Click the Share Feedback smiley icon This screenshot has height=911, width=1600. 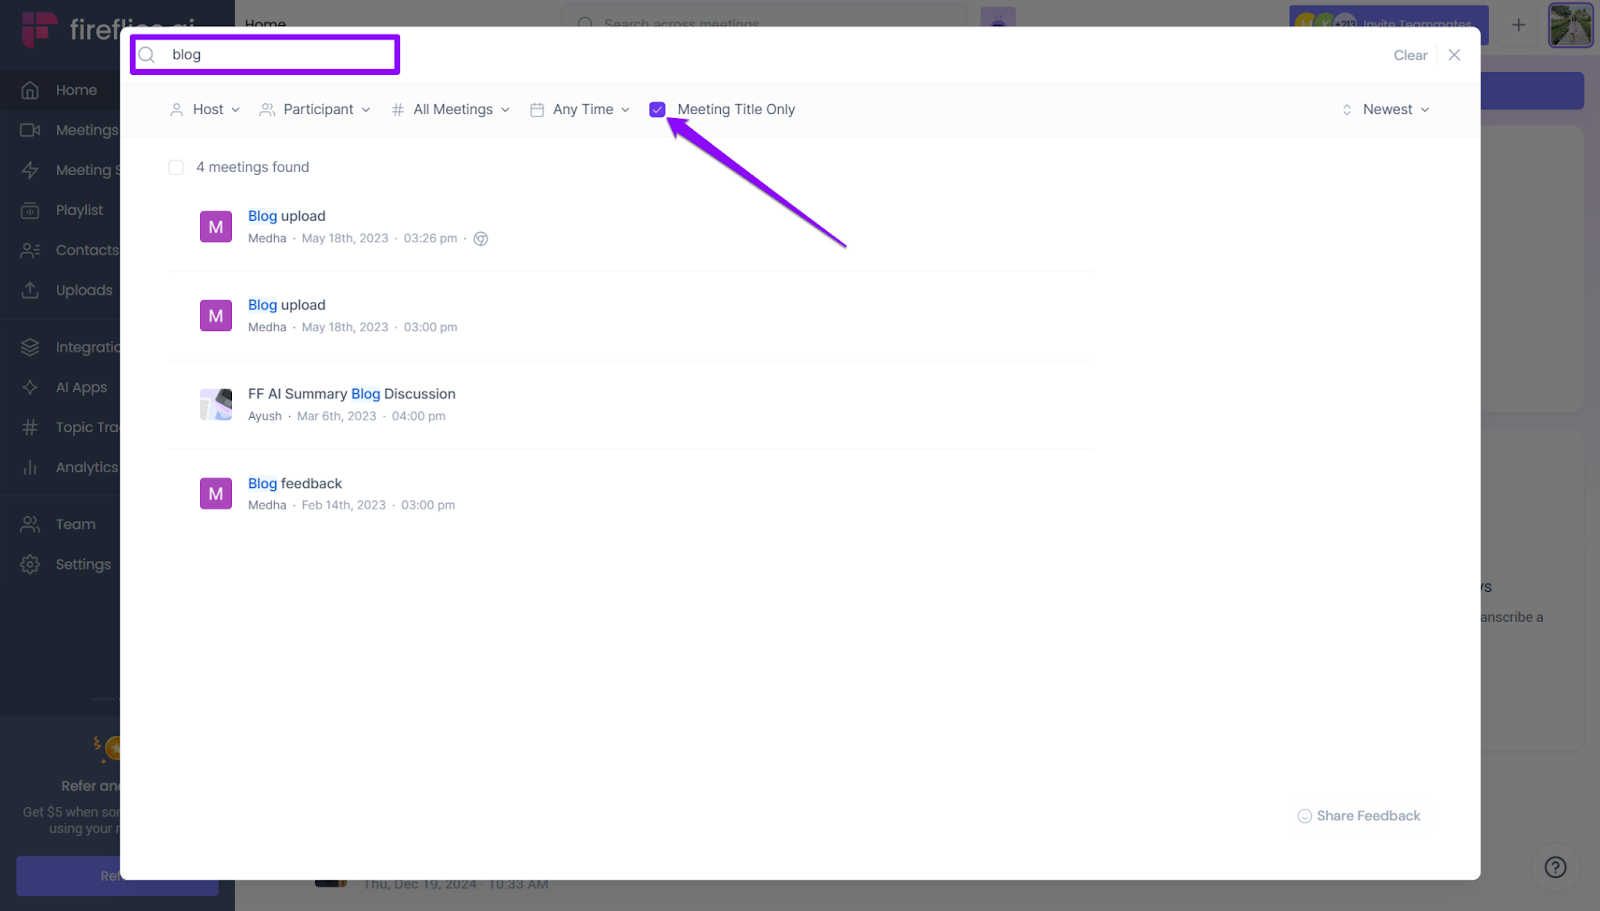coord(1304,816)
